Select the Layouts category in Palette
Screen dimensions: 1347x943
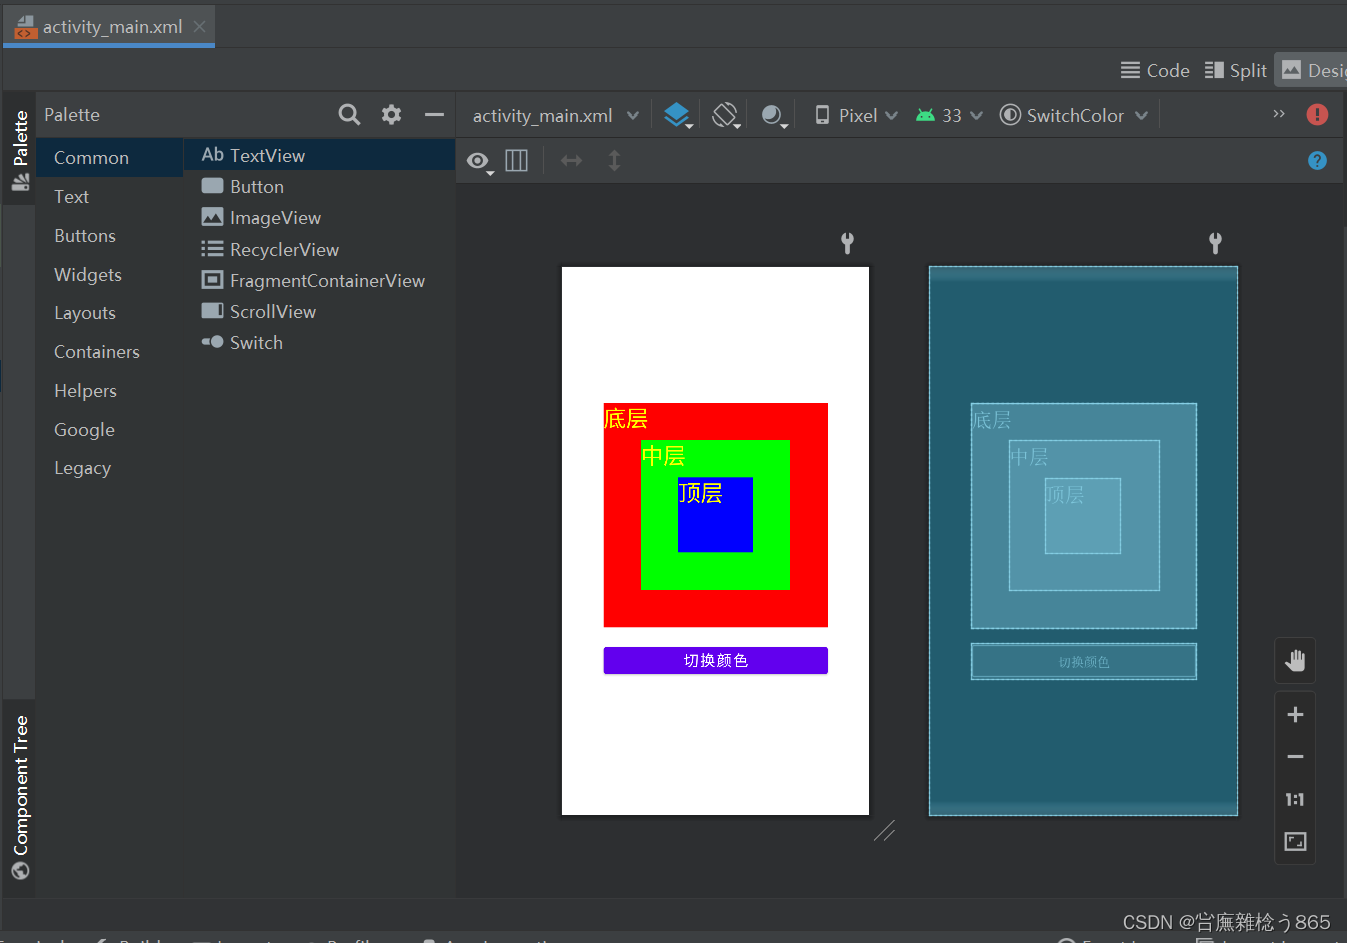click(84, 312)
